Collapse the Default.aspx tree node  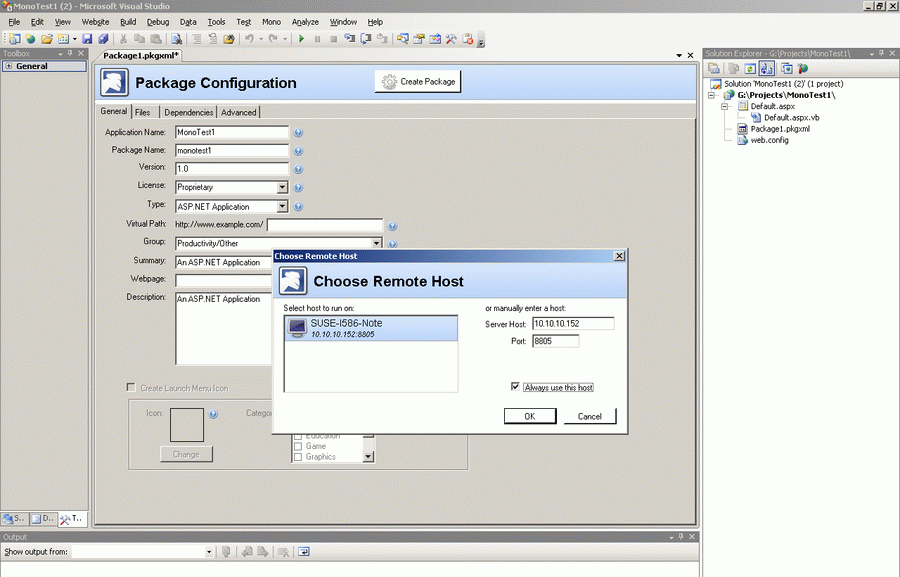tap(724, 106)
